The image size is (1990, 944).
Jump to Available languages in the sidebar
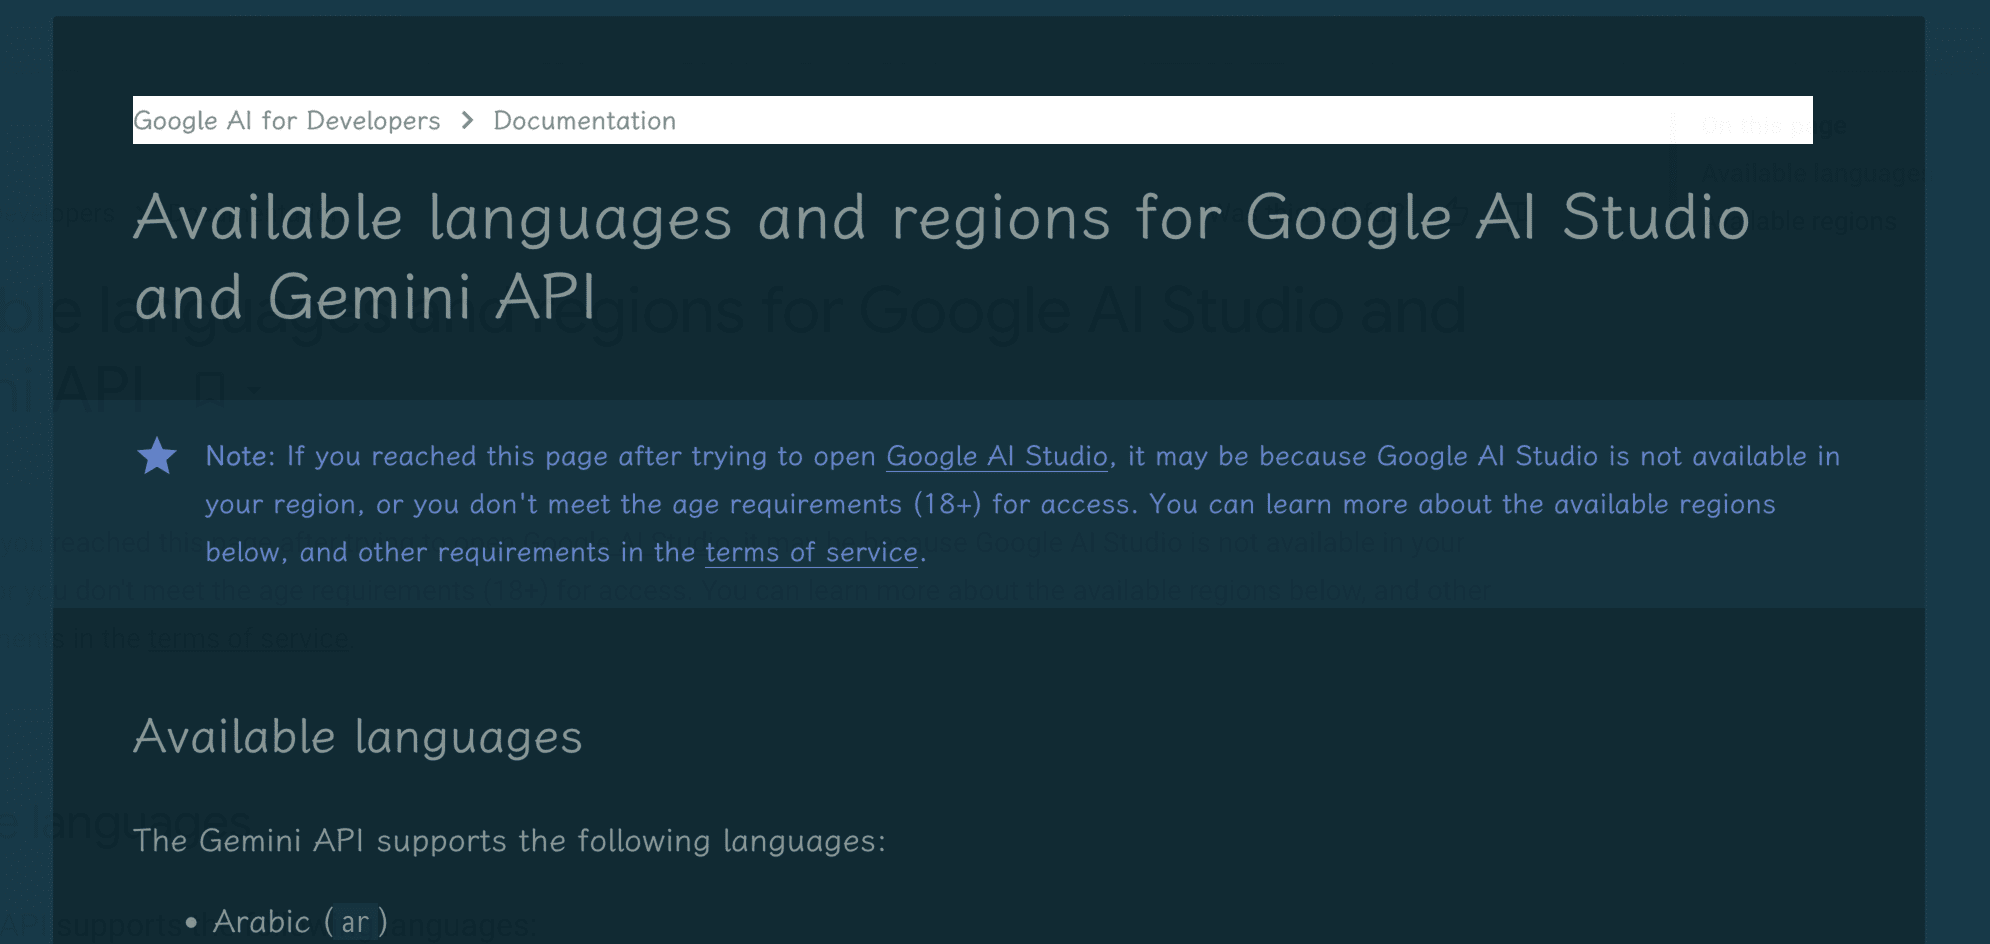pos(1811,173)
